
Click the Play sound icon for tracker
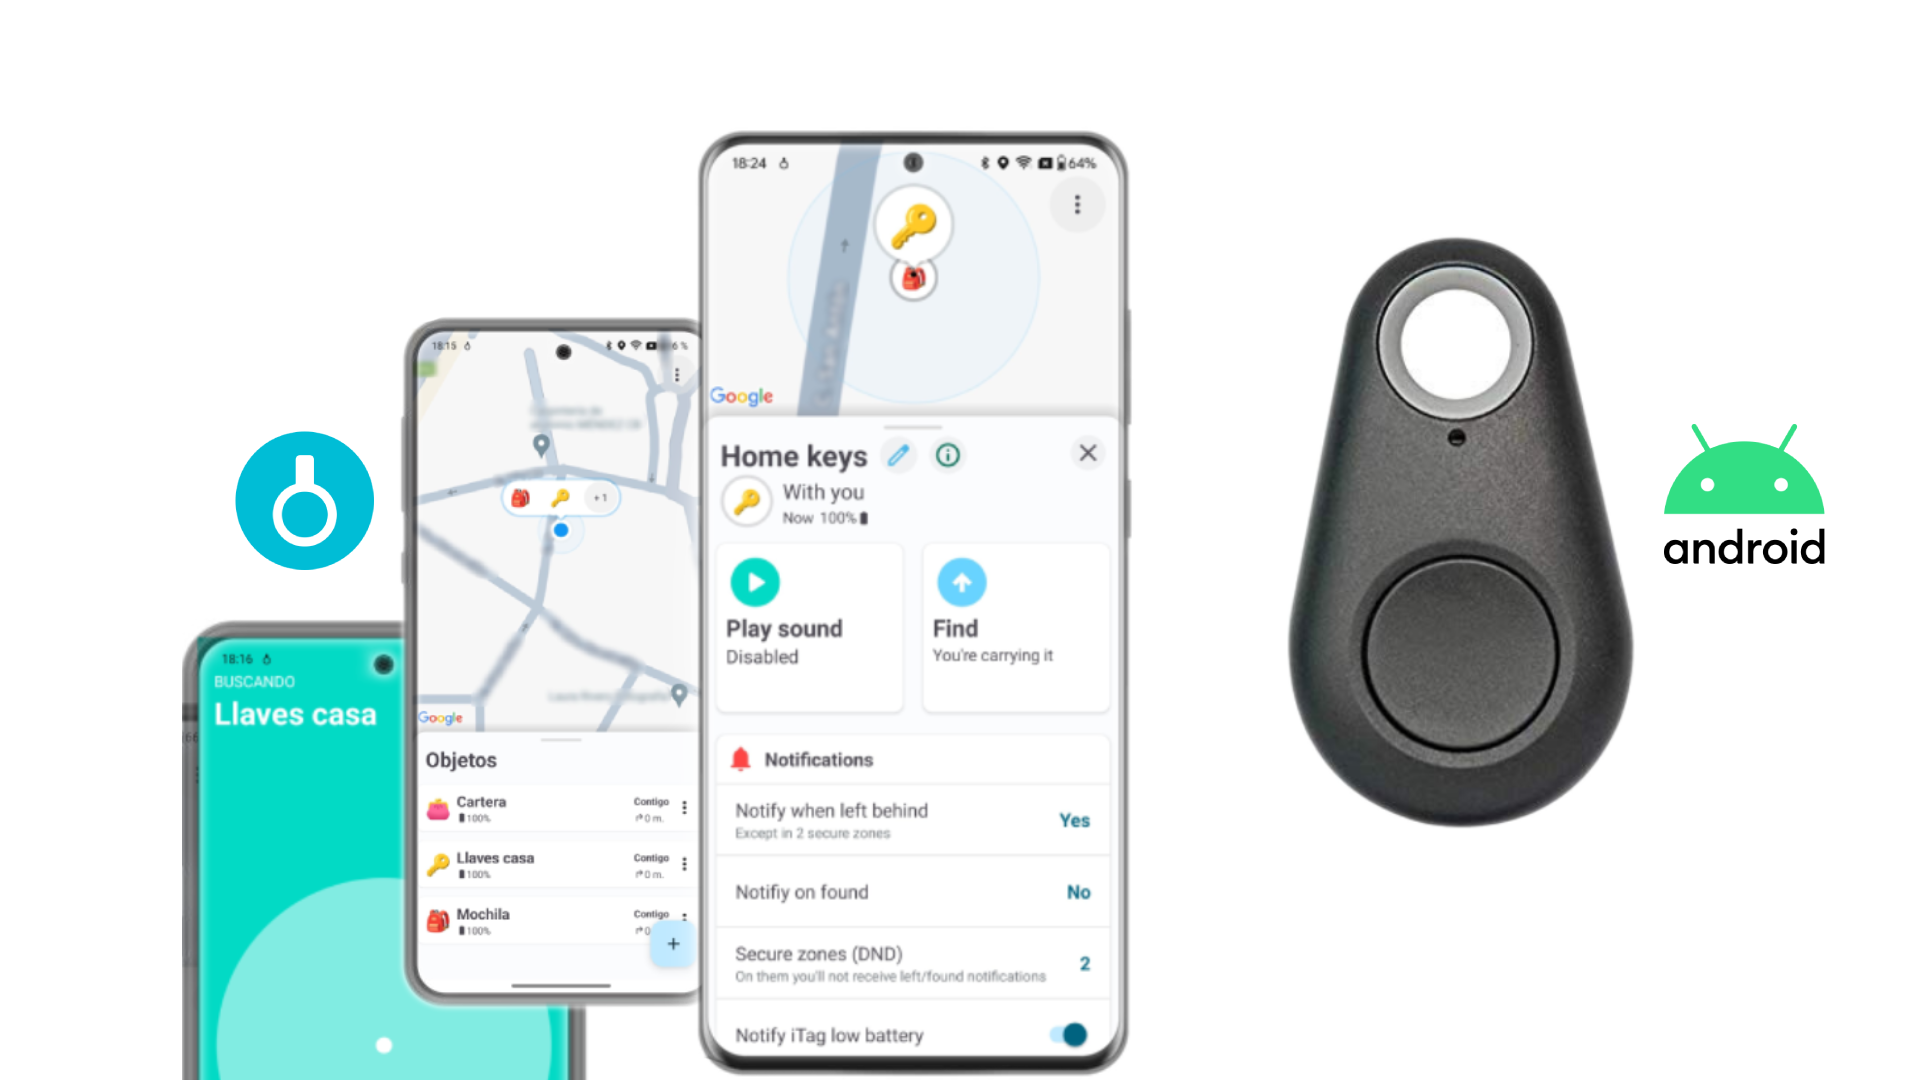[x=754, y=583]
